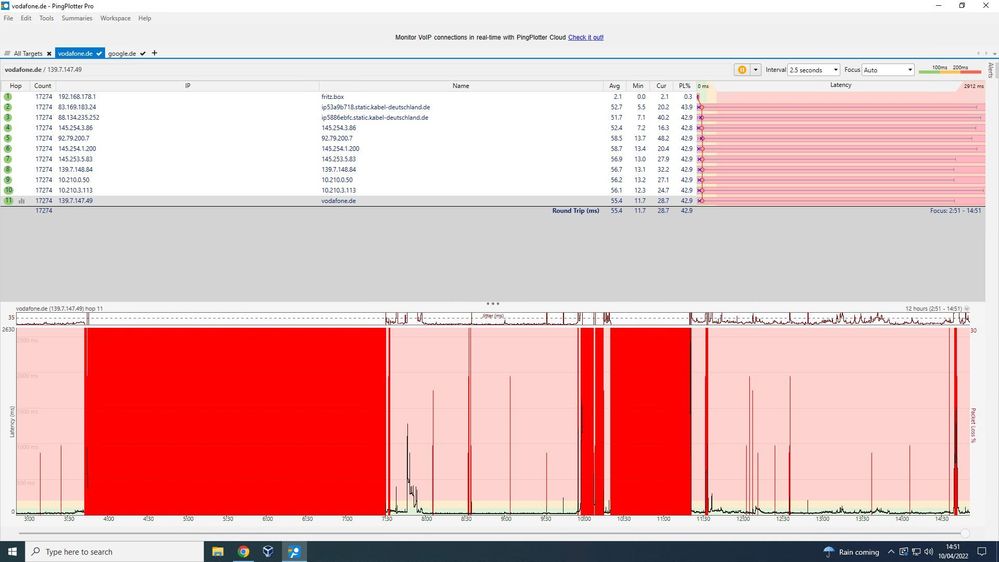Select IP 83.169.183.24 cell
The width and height of the screenshot is (999, 562).
pyautogui.click(x=77, y=107)
